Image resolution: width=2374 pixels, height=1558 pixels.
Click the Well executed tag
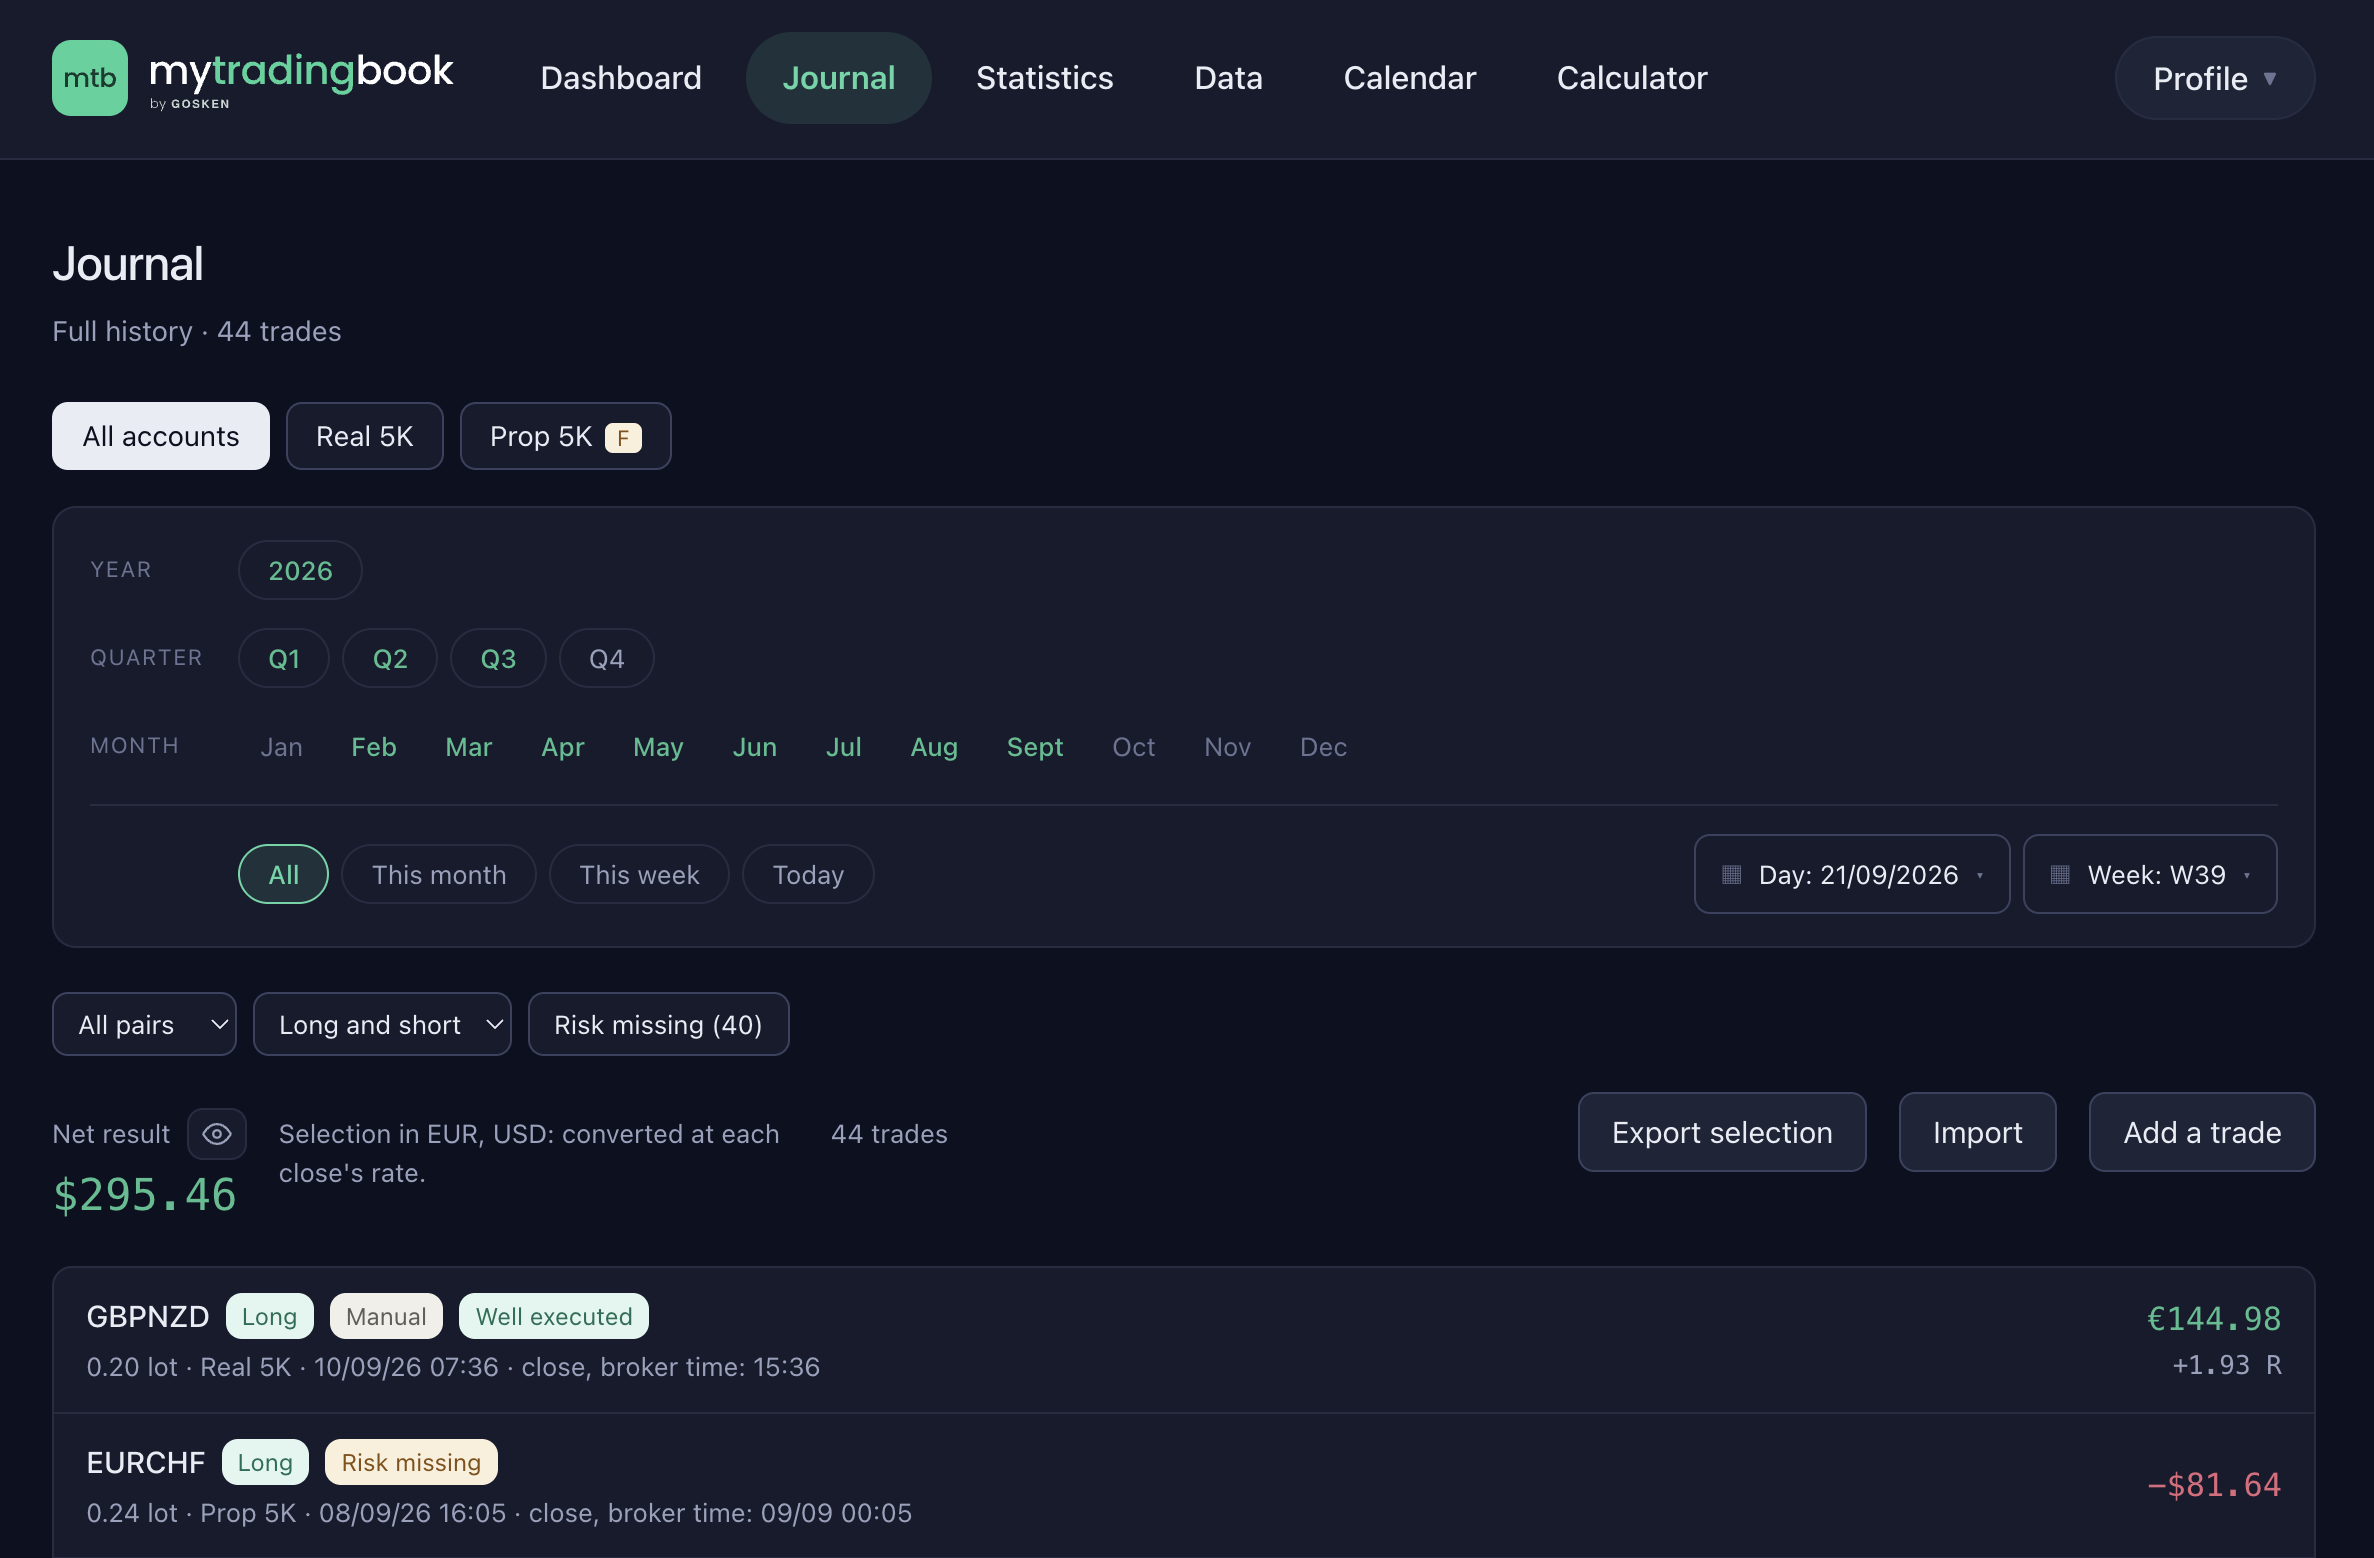[554, 1316]
